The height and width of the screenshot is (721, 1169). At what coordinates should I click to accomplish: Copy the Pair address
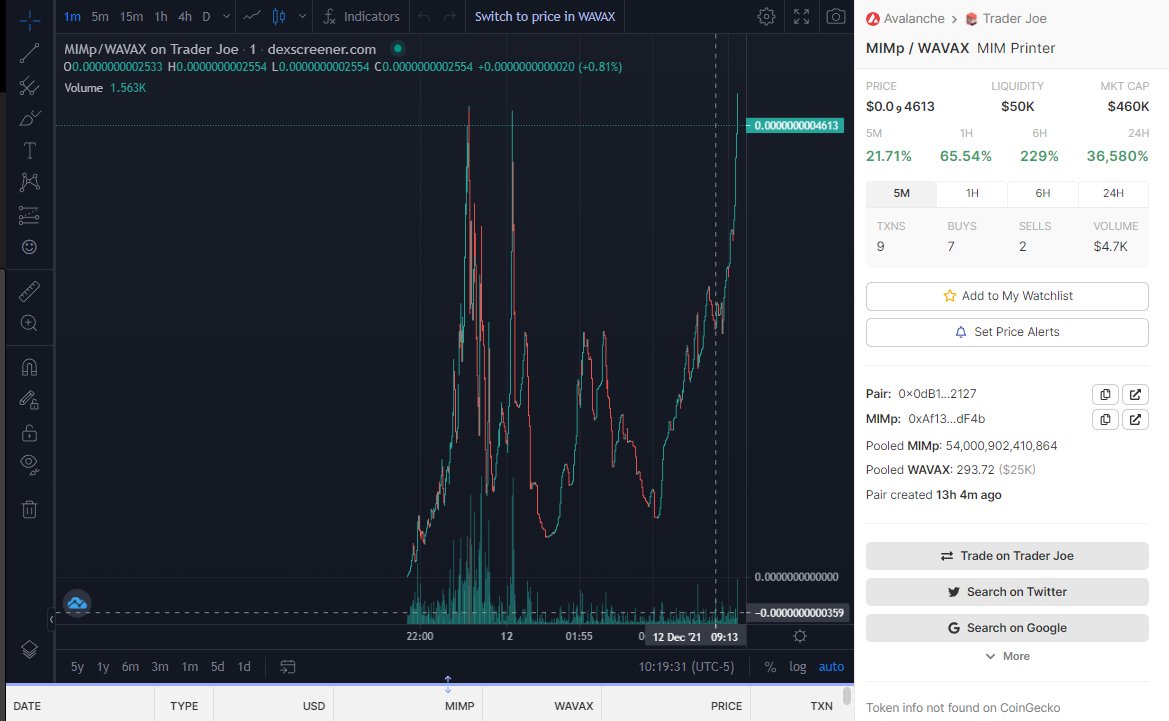pos(1105,394)
